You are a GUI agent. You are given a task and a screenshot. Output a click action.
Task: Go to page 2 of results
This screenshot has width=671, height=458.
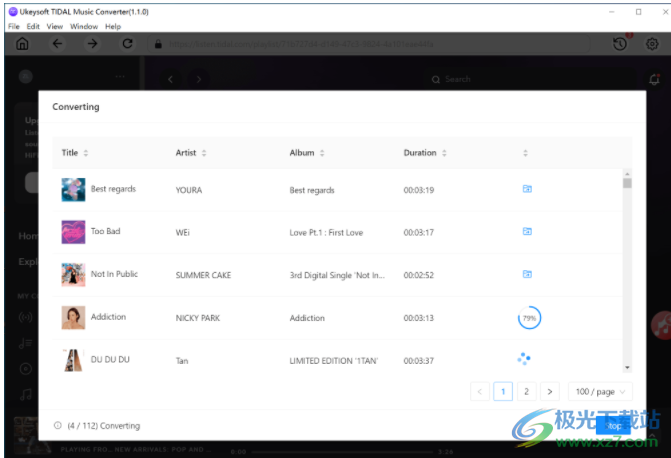coord(526,392)
